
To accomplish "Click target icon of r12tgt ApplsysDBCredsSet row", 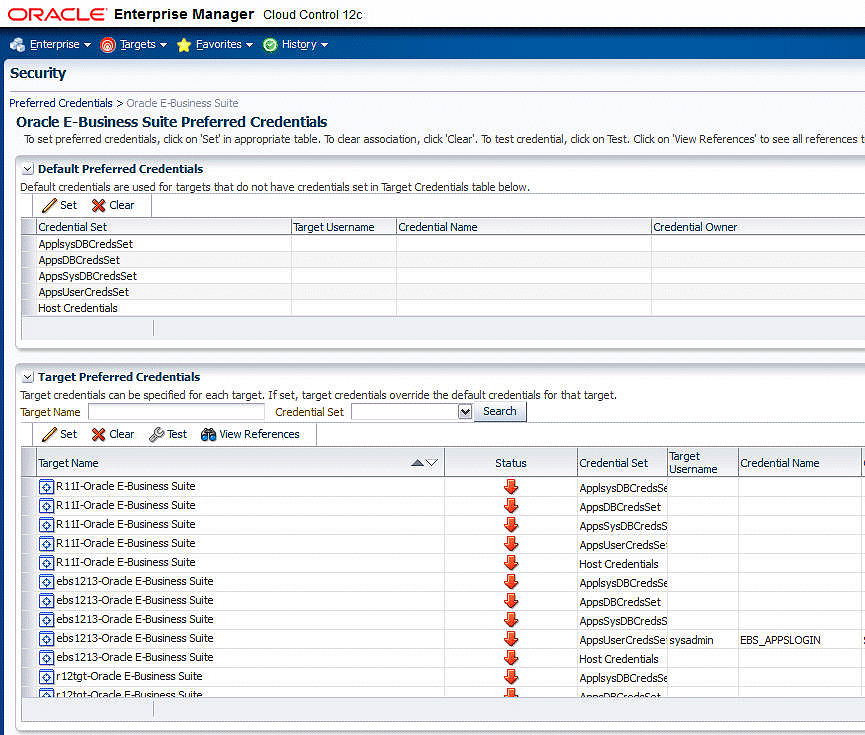I will click(x=46, y=677).
